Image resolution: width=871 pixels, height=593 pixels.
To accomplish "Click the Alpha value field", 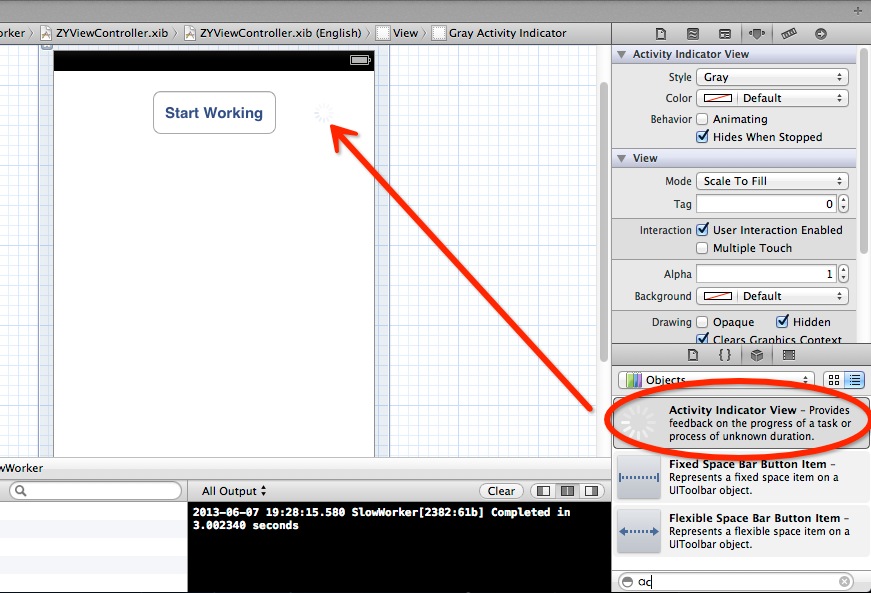I will coord(766,274).
